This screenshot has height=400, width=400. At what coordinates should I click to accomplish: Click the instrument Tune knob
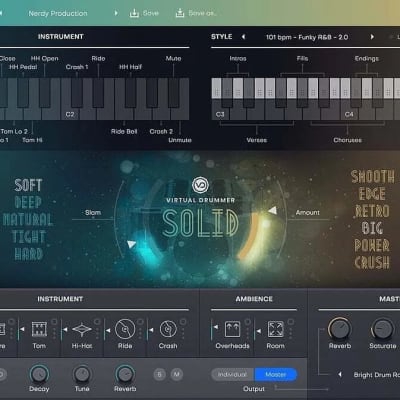[82, 374]
